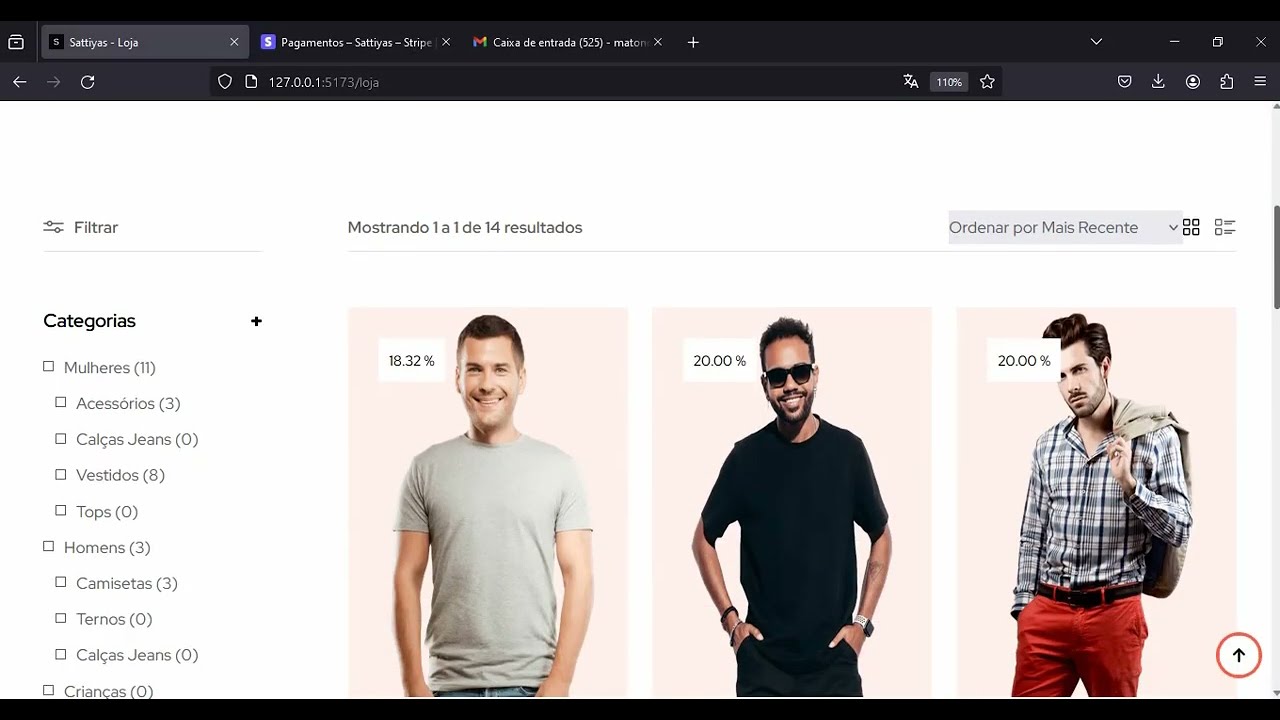This screenshot has height=720, width=1280.
Task: Click the page vertical scrollbar thumb
Action: click(x=1276, y=257)
